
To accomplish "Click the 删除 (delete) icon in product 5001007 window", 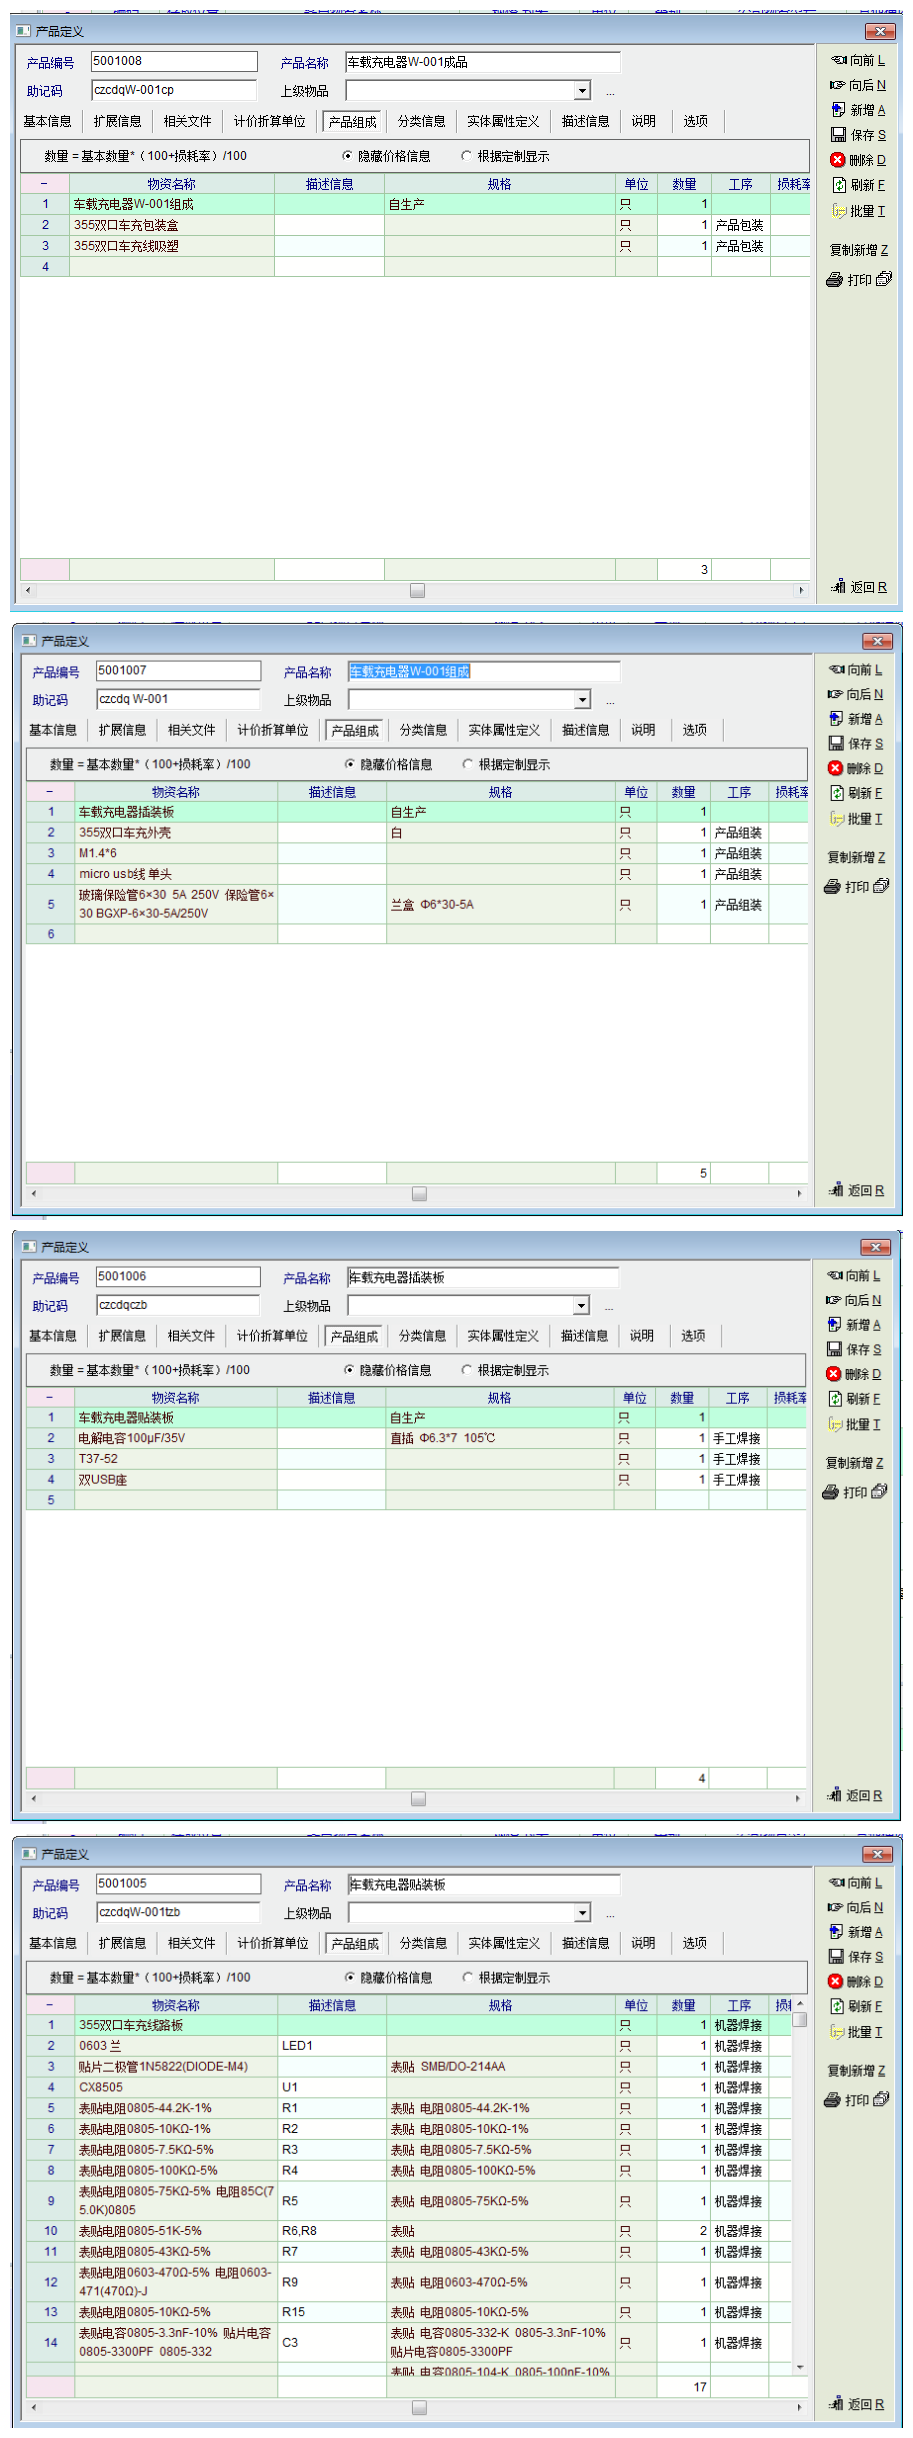I will point(835,768).
